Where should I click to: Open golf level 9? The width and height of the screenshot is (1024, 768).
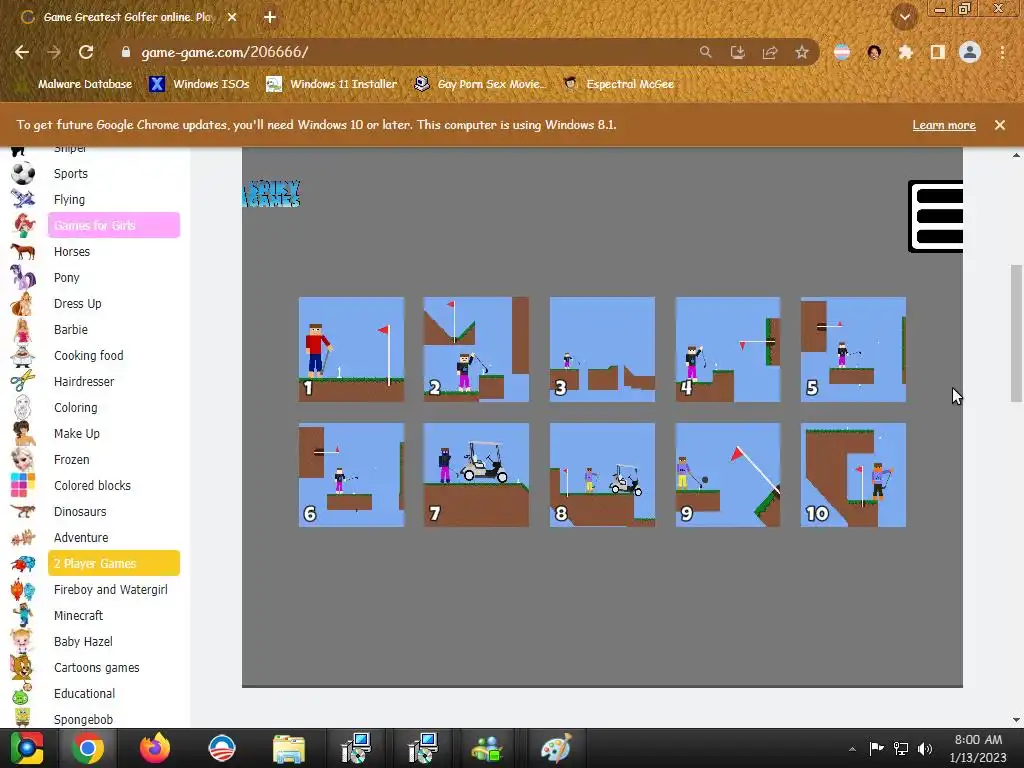click(728, 475)
